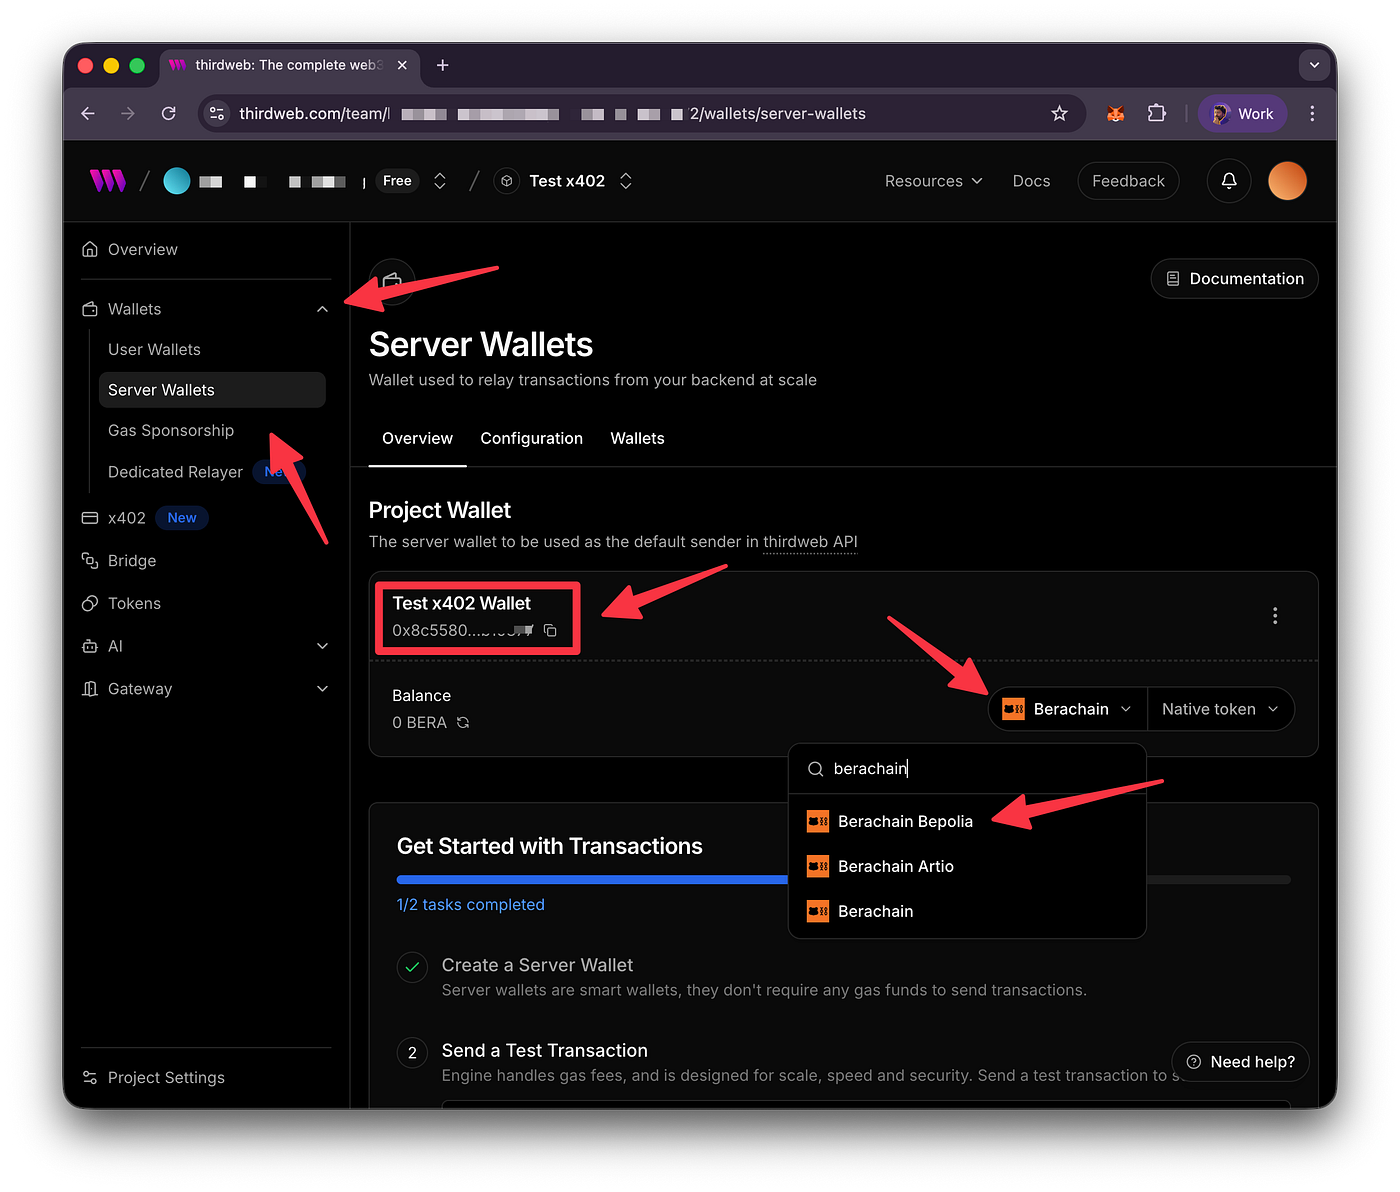Open the Chrome tab search chevron
Viewport: 1400px width, 1192px height.
[1315, 65]
